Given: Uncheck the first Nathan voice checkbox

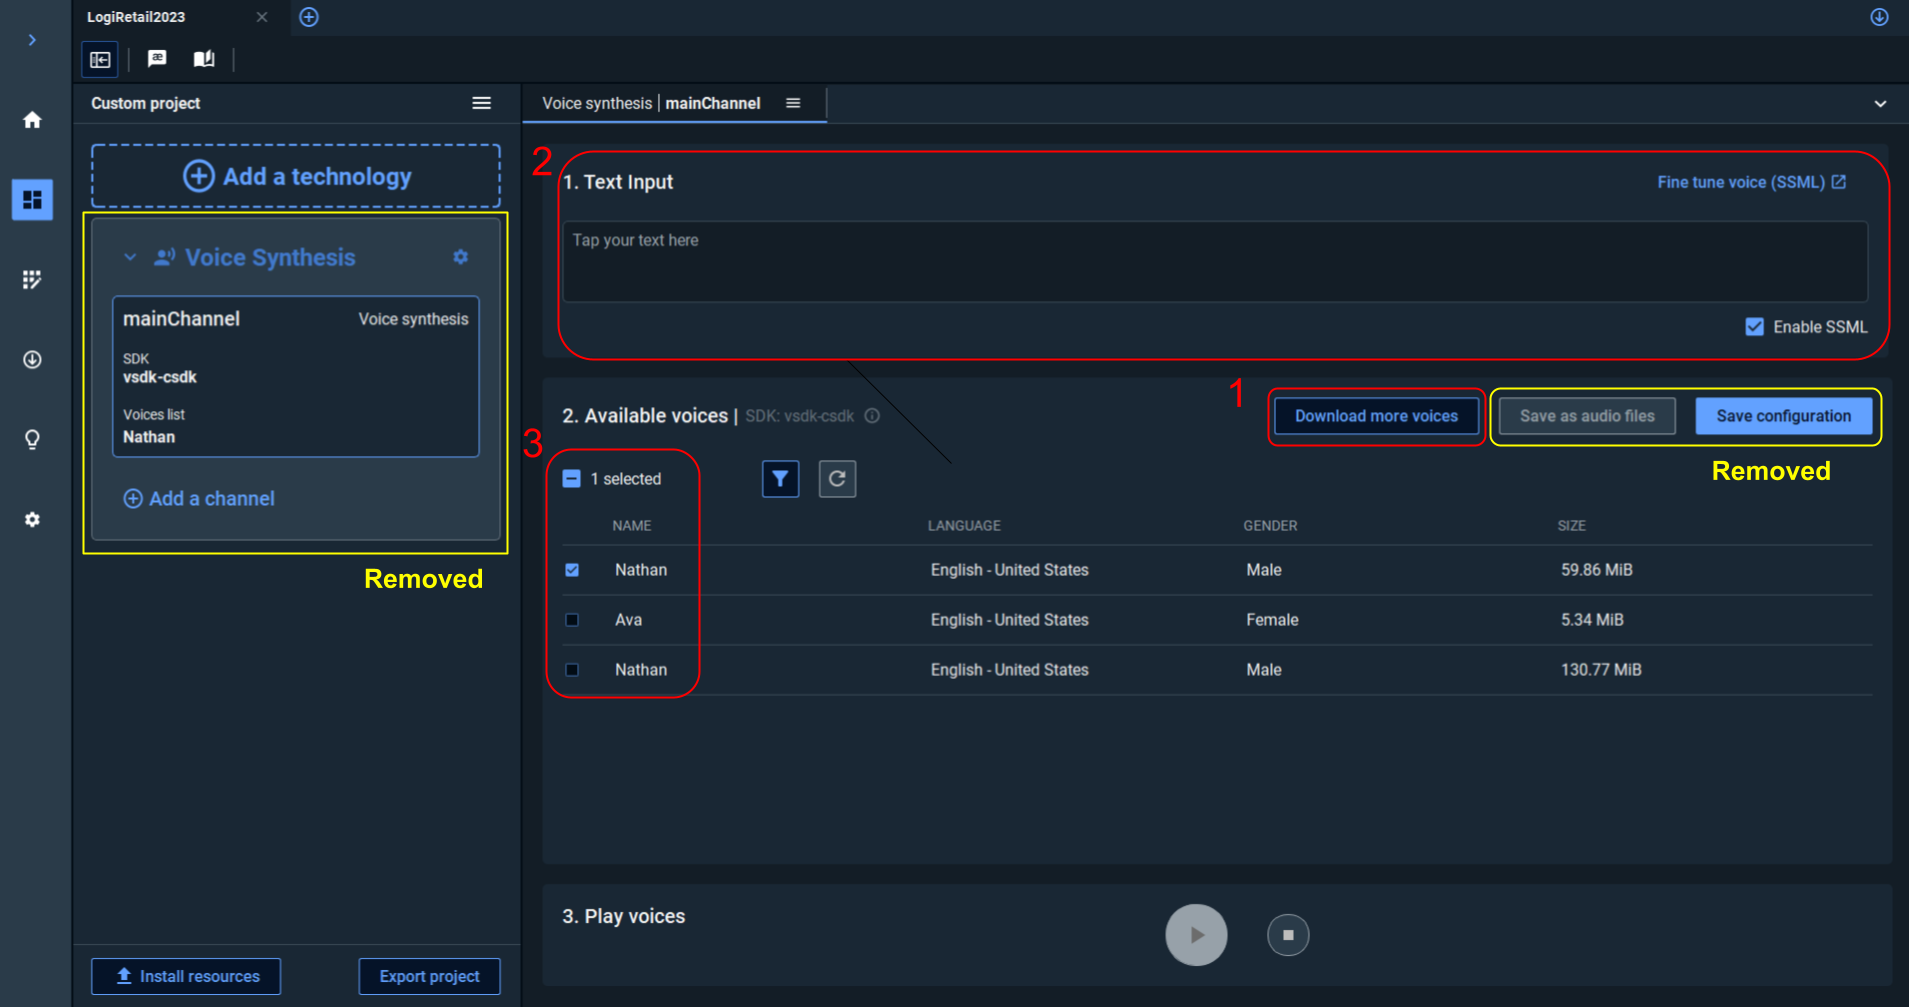Looking at the screenshot, I should click(572, 570).
